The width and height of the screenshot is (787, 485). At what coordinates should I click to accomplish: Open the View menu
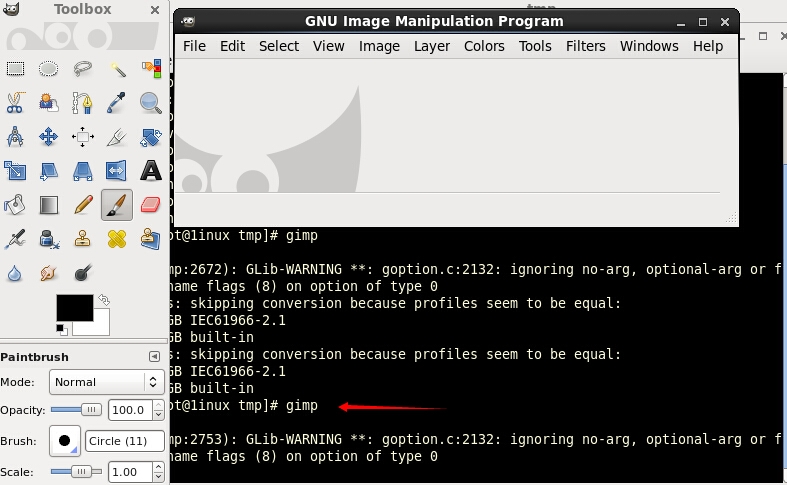(329, 46)
